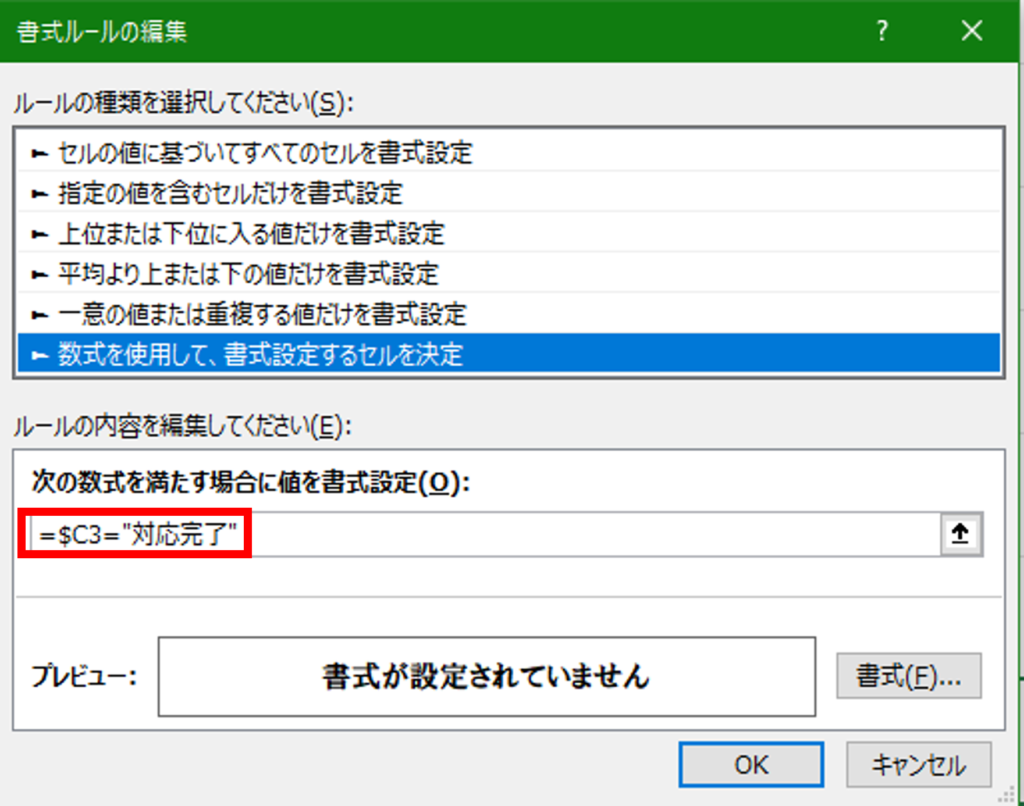Click the label 次の数式を満たす場合に値を書式設定(O):
The image size is (1024, 806).
coord(251,483)
